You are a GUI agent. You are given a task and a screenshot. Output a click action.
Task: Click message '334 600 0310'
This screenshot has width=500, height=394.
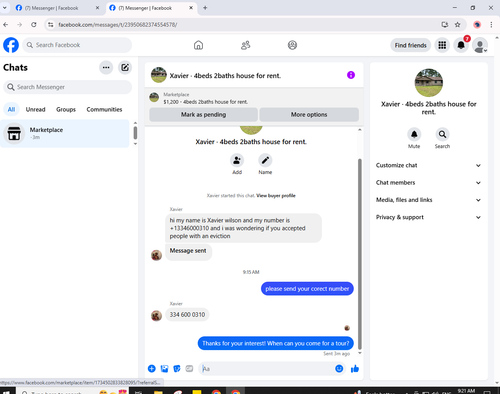click(187, 315)
